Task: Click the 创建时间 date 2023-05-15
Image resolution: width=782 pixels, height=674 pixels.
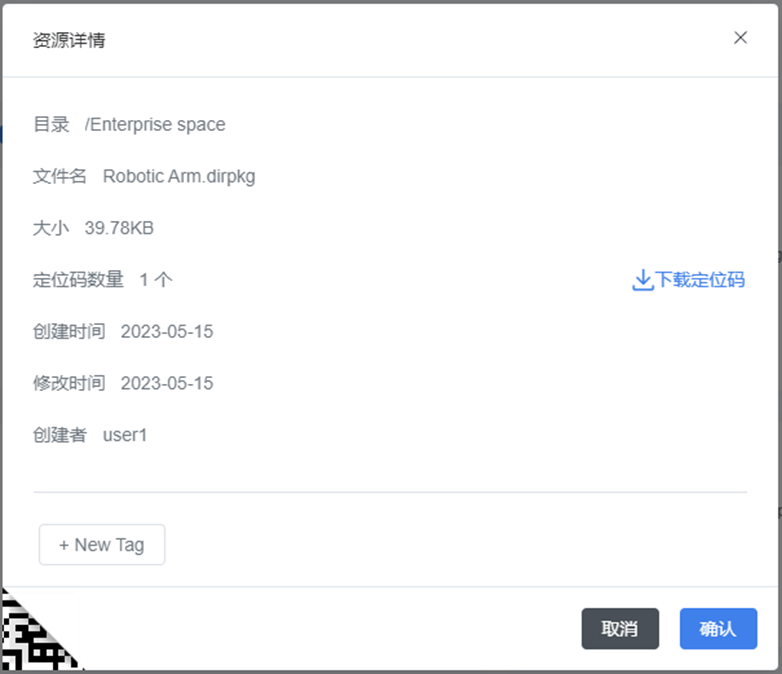Action: pos(167,331)
